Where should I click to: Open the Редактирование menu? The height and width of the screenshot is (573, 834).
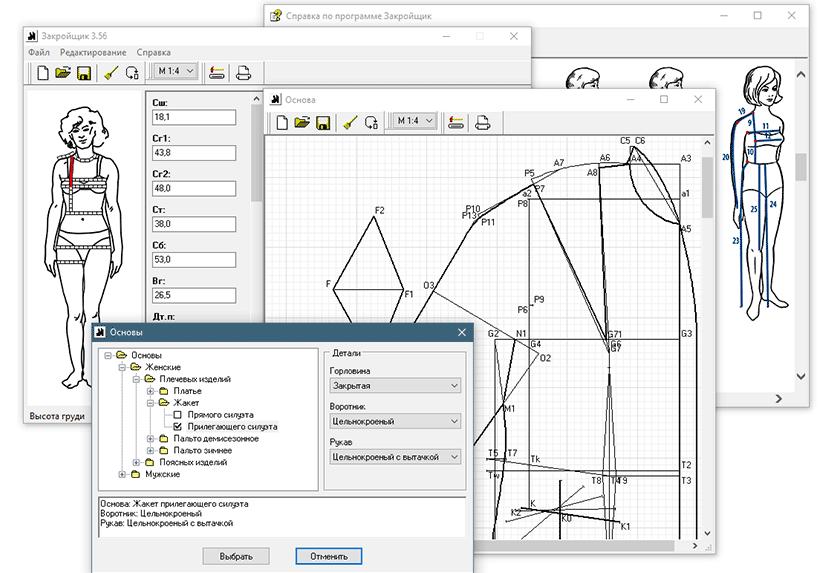point(93,52)
